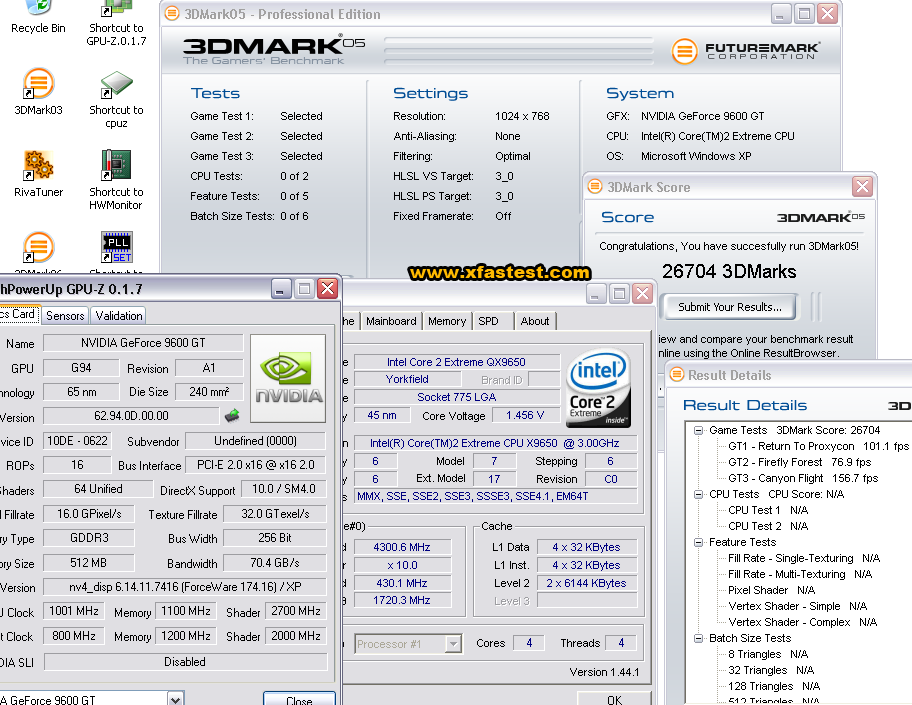The image size is (912, 705).
Task: Select the 8 Triangles row
Action: tap(768, 654)
